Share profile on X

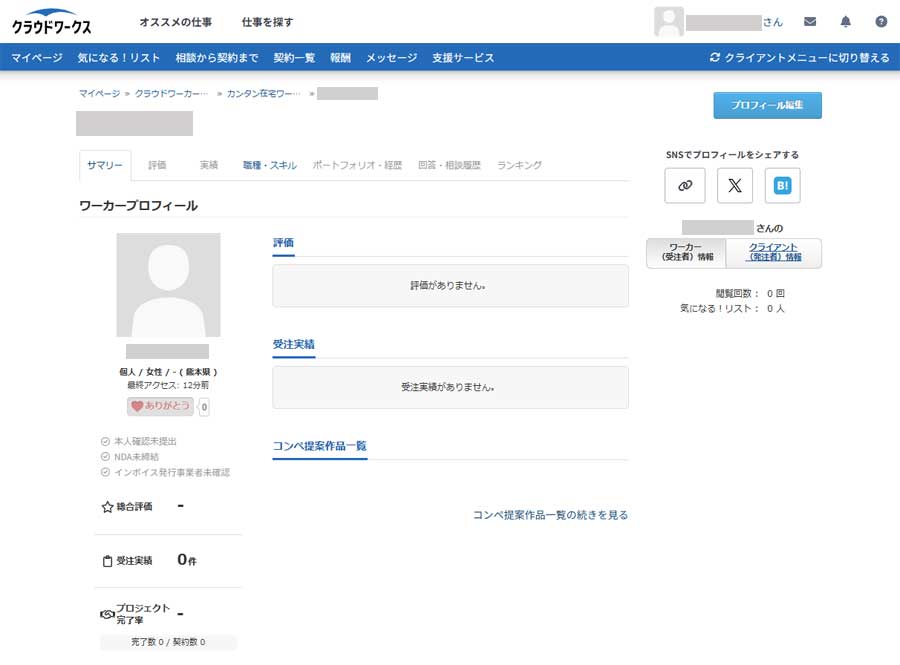(x=735, y=186)
